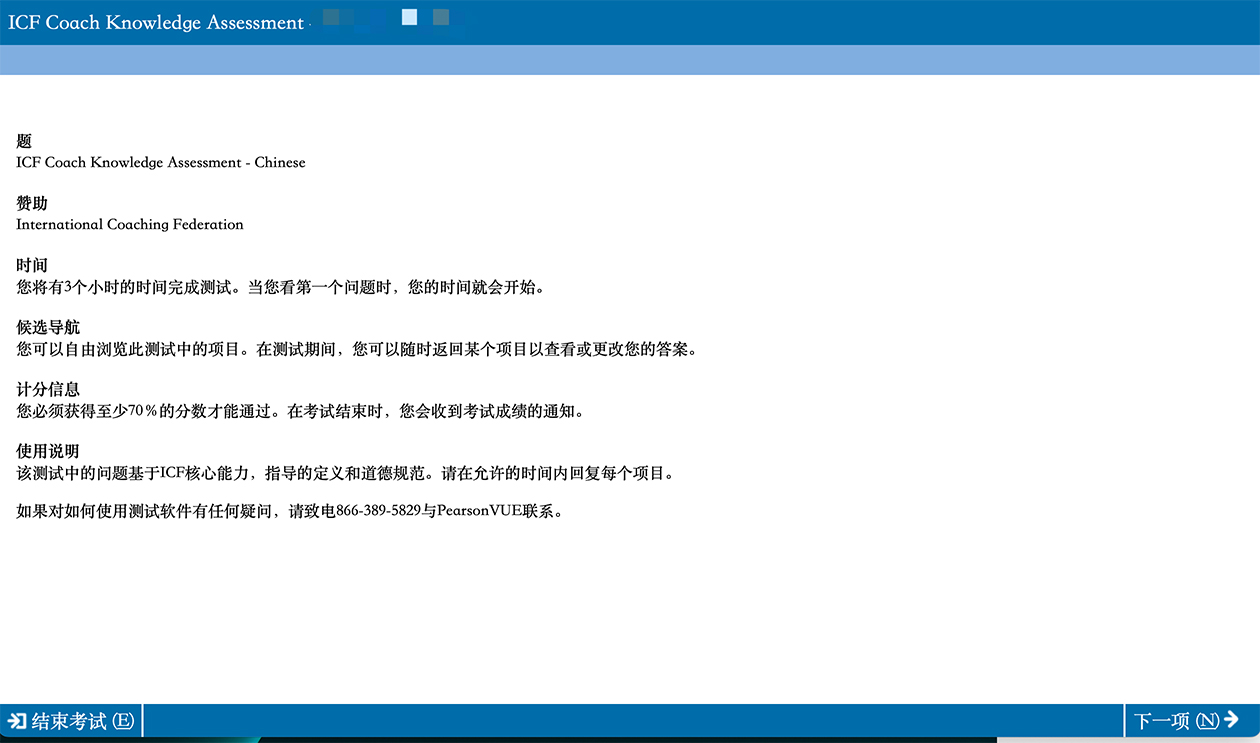Click the navigation instructions paragraph
The image size is (1260, 743).
356,349
